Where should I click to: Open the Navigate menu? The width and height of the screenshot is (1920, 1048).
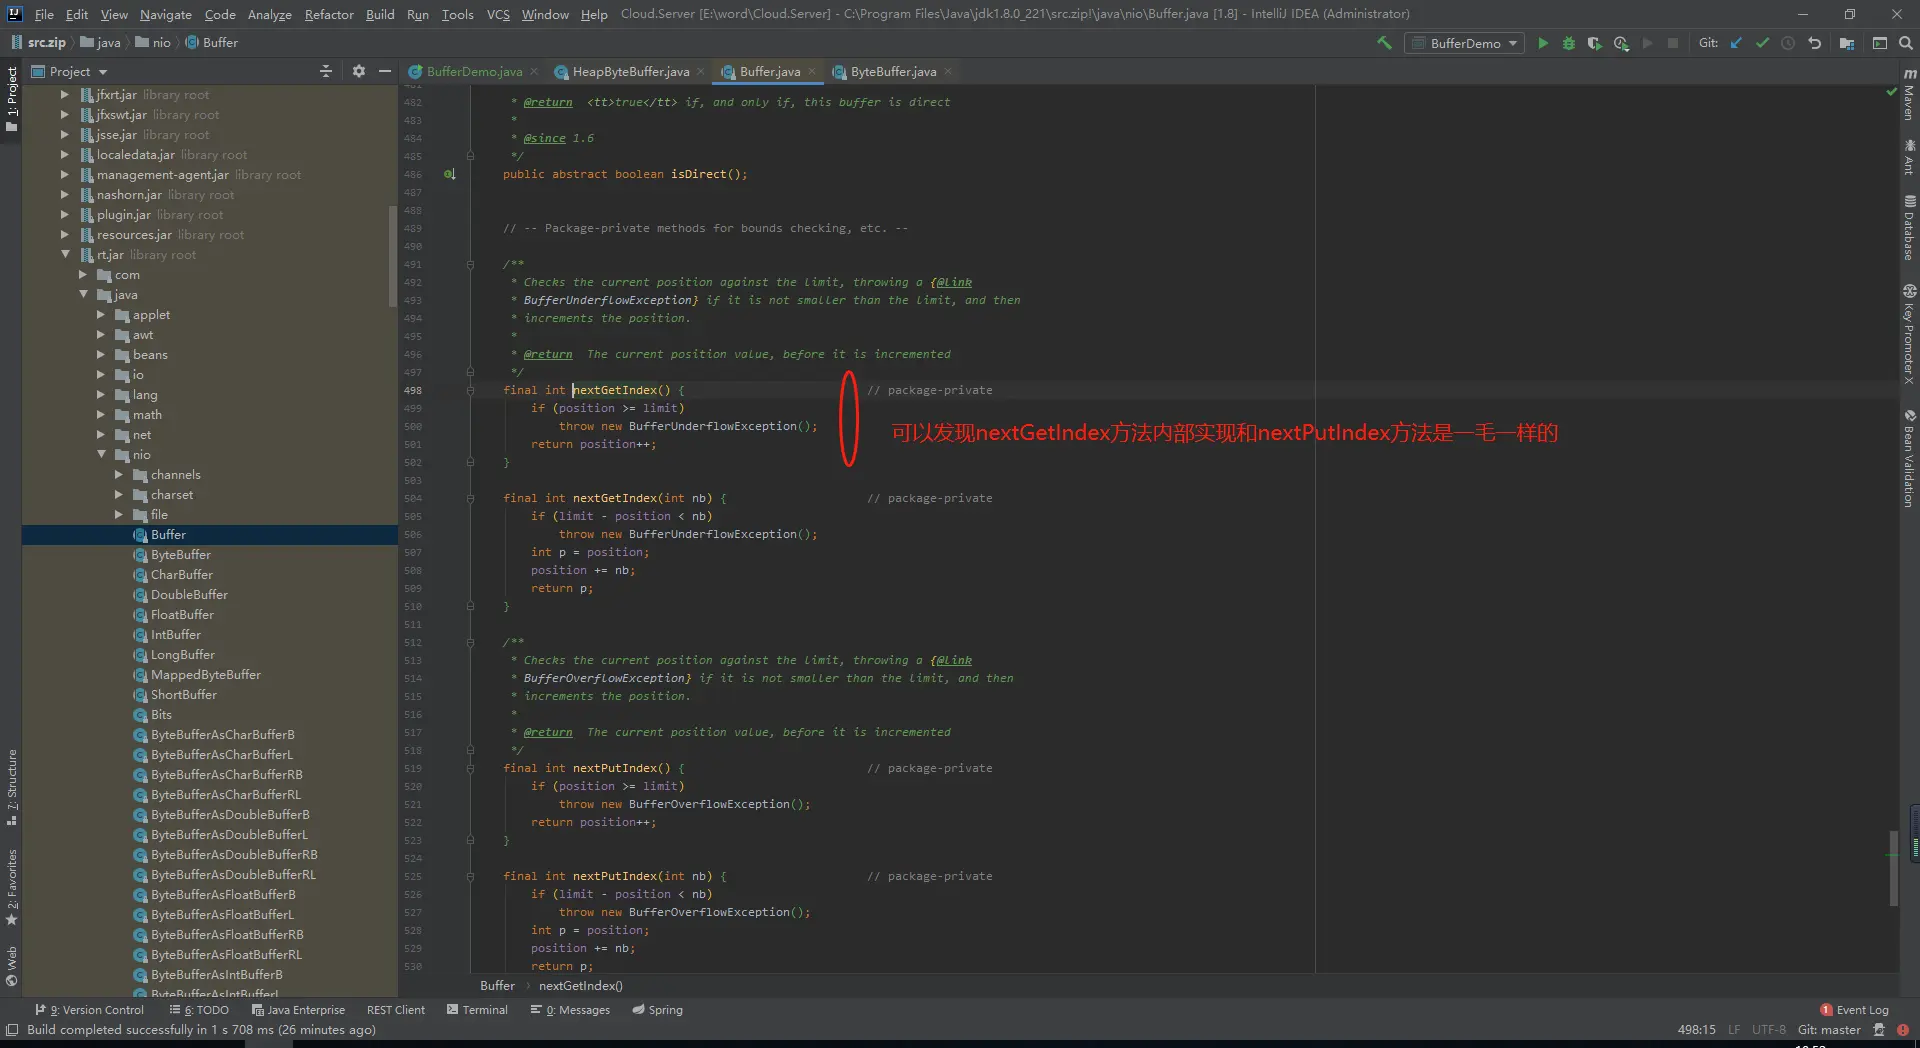point(165,14)
